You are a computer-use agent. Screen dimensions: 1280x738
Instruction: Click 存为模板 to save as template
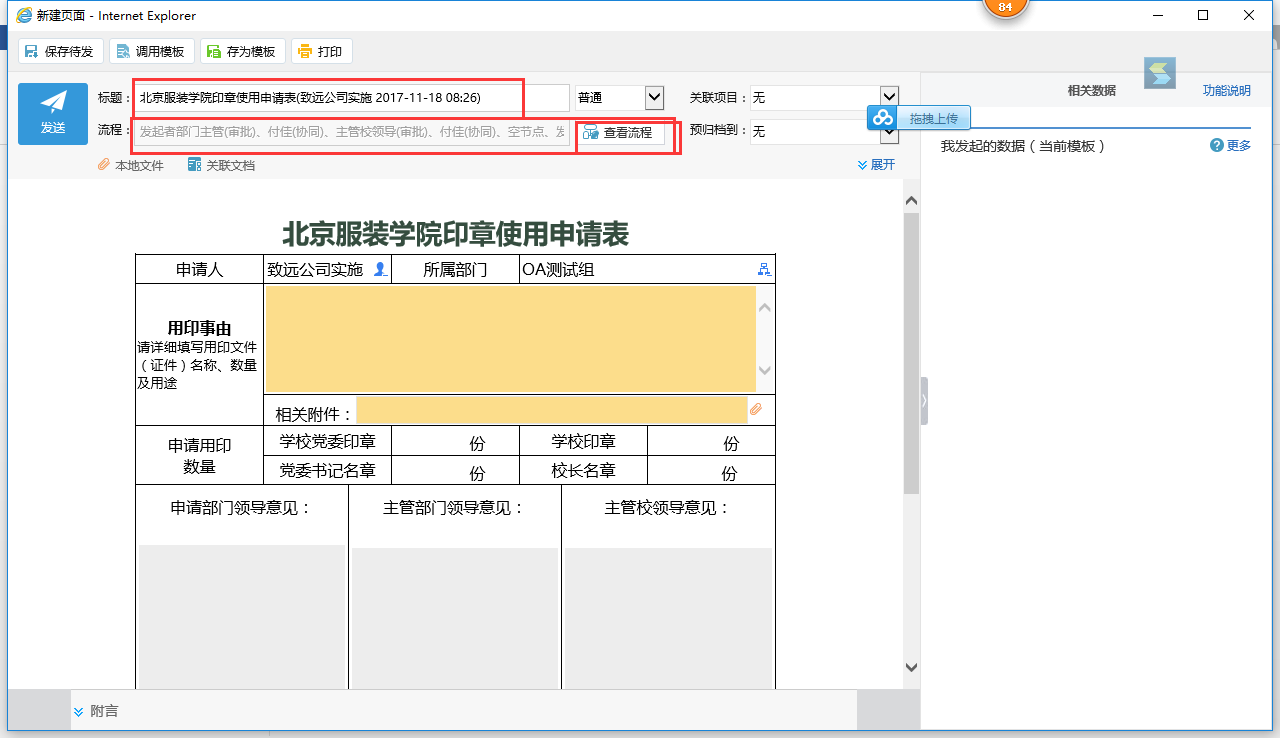tap(243, 52)
